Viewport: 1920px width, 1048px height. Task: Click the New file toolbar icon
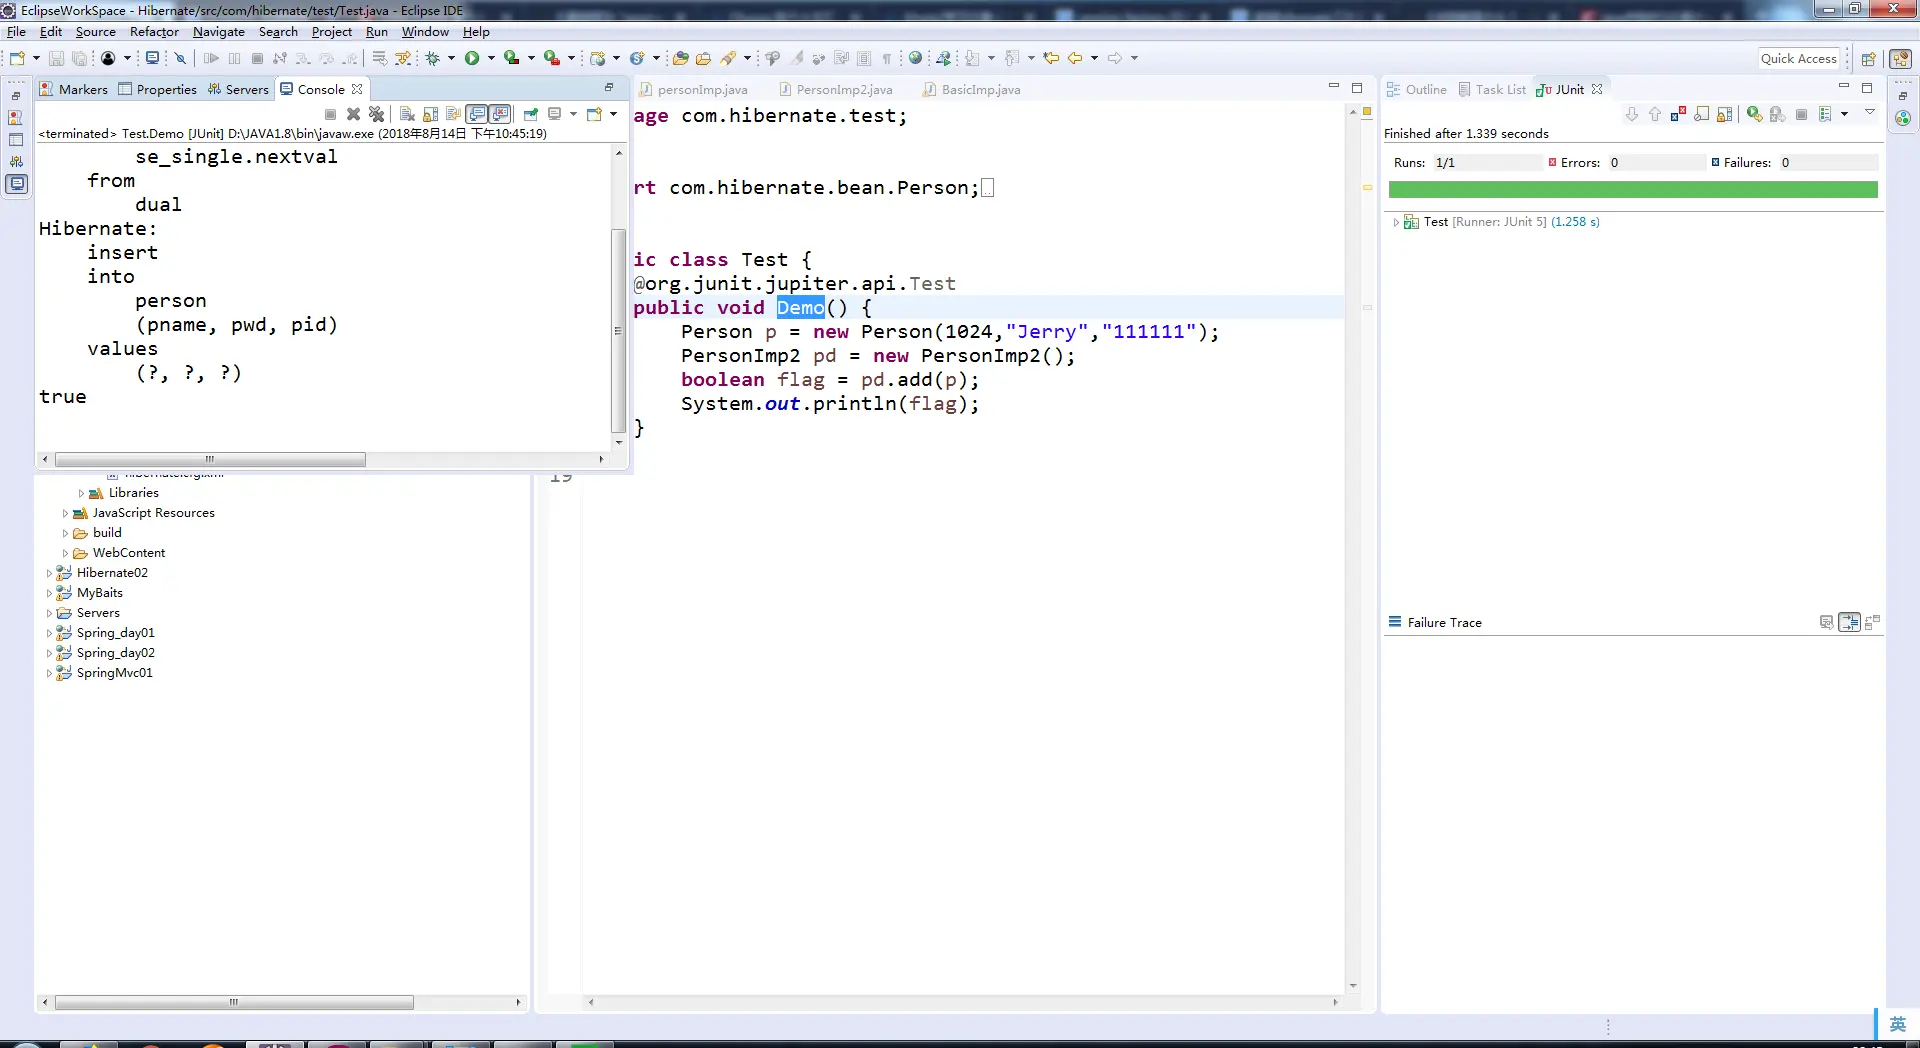coord(17,58)
